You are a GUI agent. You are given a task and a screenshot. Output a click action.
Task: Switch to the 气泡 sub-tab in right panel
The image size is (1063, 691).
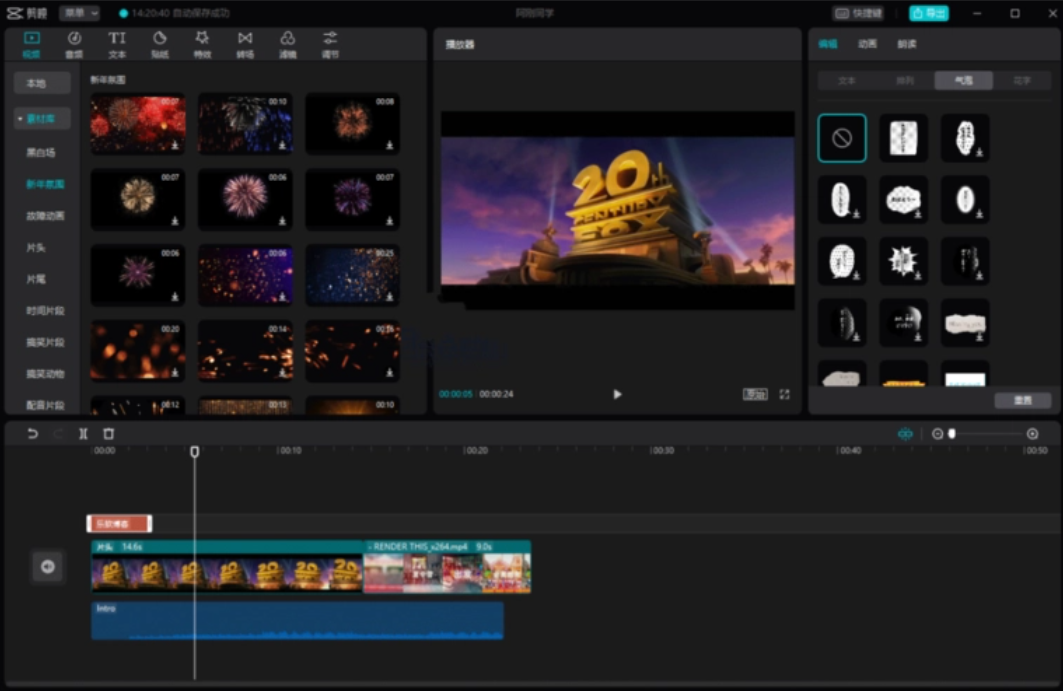963,81
